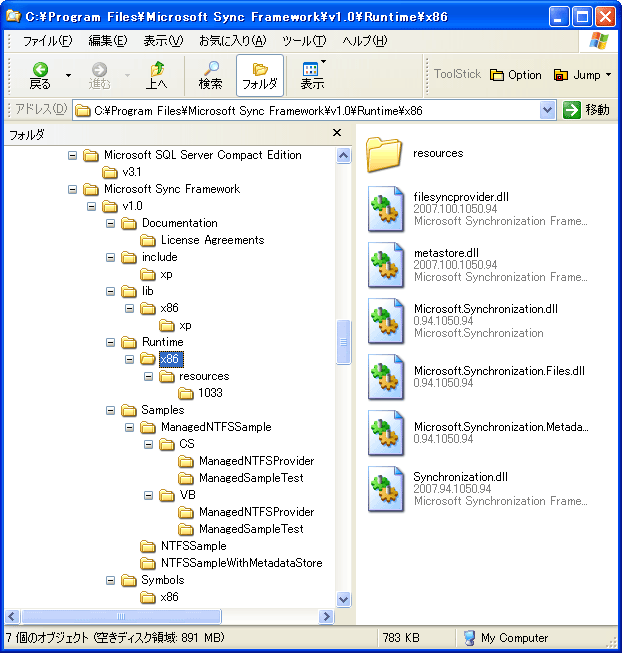Open the Back button history dropdown arrow

coord(68,75)
